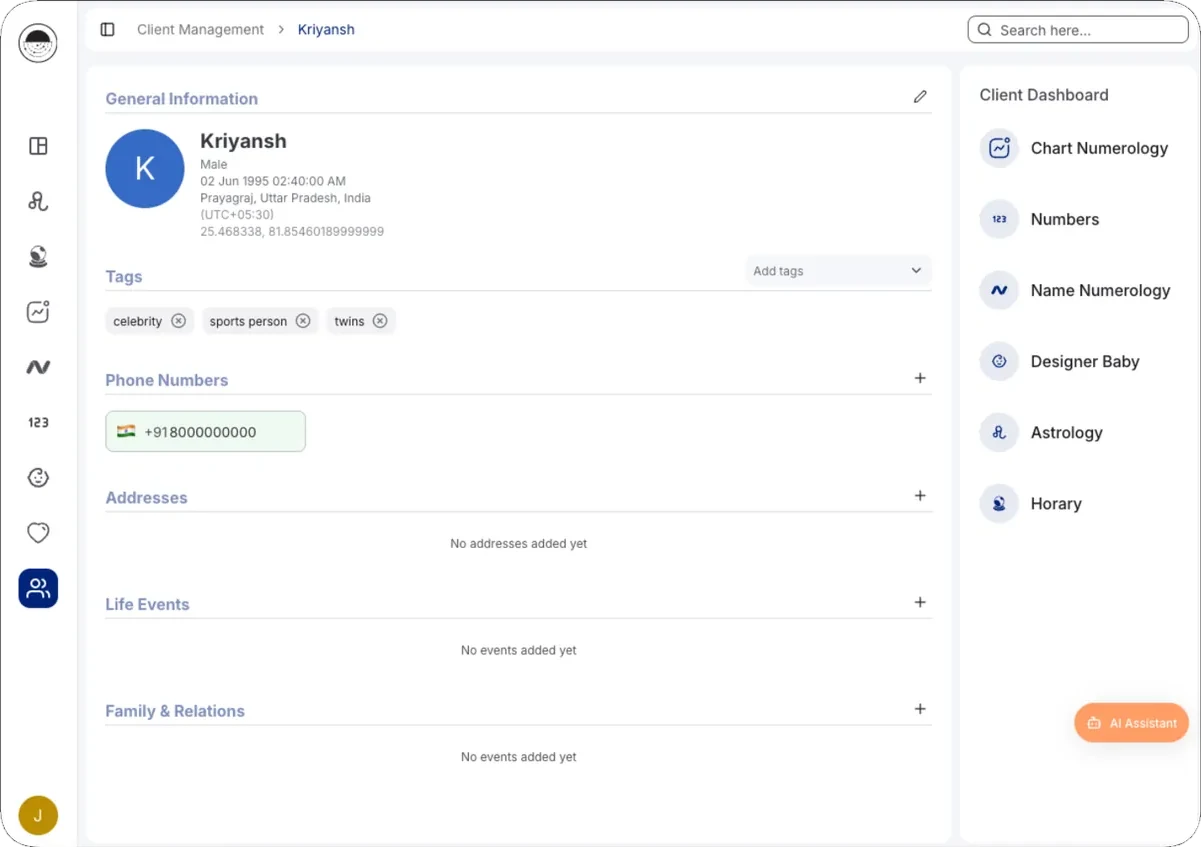Viewport: 1201px width, 847px height.
Task: Click the Numbers dashboard icon
Action: coord(999,219)
